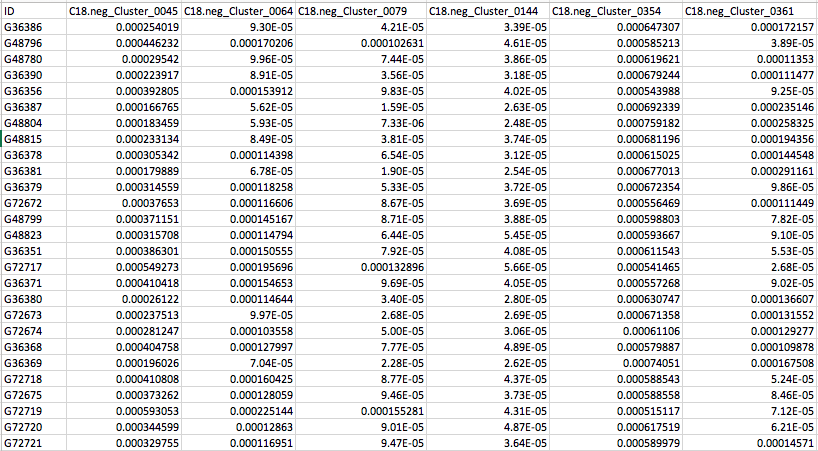Select header C18.neg_Cluster_0064
818x451 pixels.
click(x=239, y=10)
